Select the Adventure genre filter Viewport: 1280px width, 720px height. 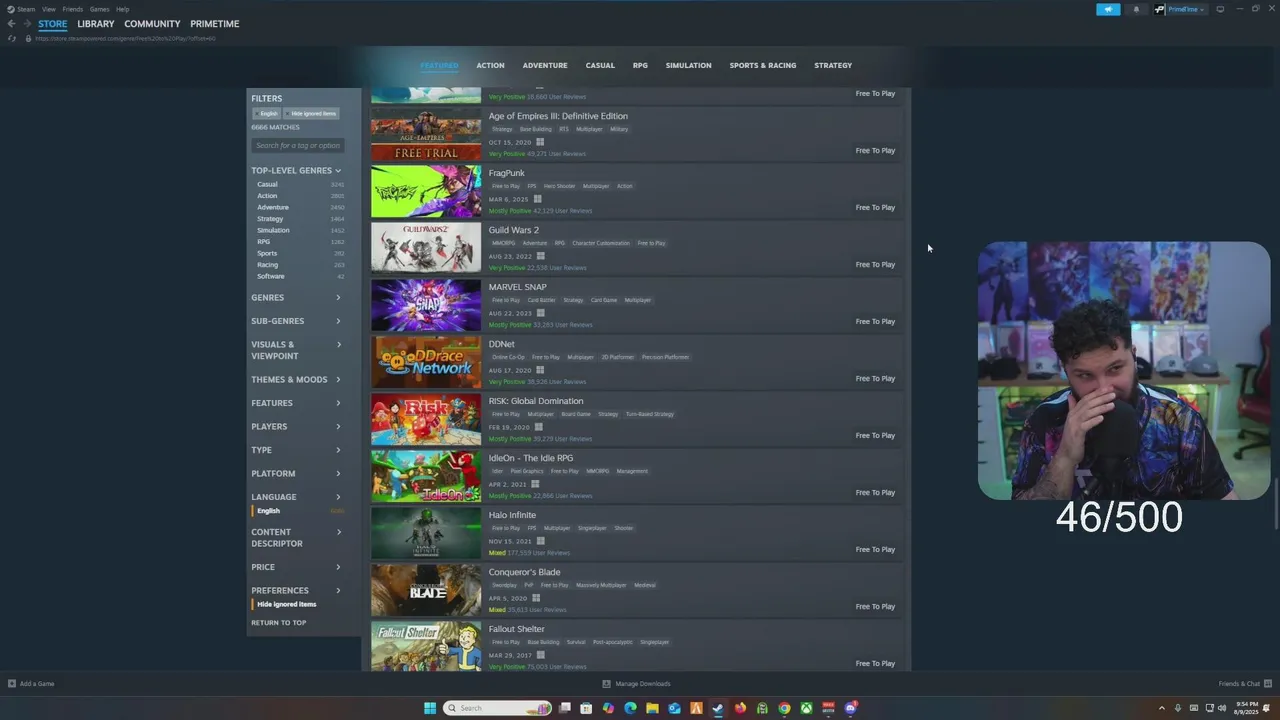[x=272, y=207]
